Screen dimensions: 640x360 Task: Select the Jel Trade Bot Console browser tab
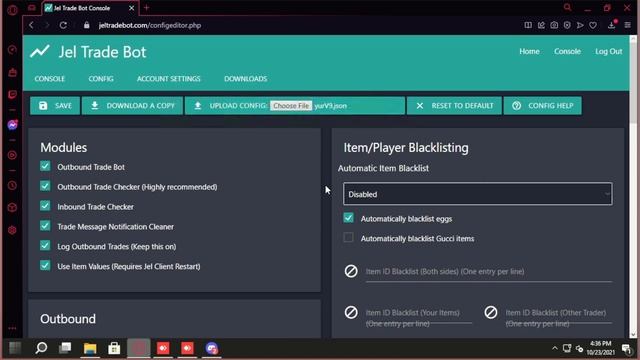(x=90, y=8)
